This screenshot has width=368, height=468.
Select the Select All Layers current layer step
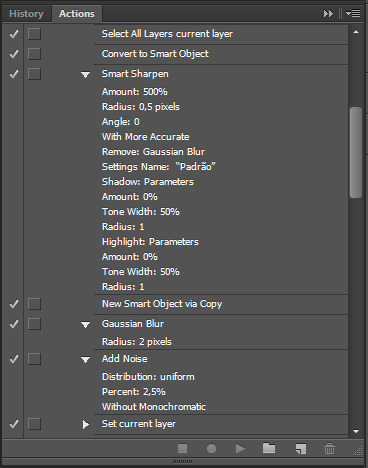pyautogui.click(x=167, y=34)
